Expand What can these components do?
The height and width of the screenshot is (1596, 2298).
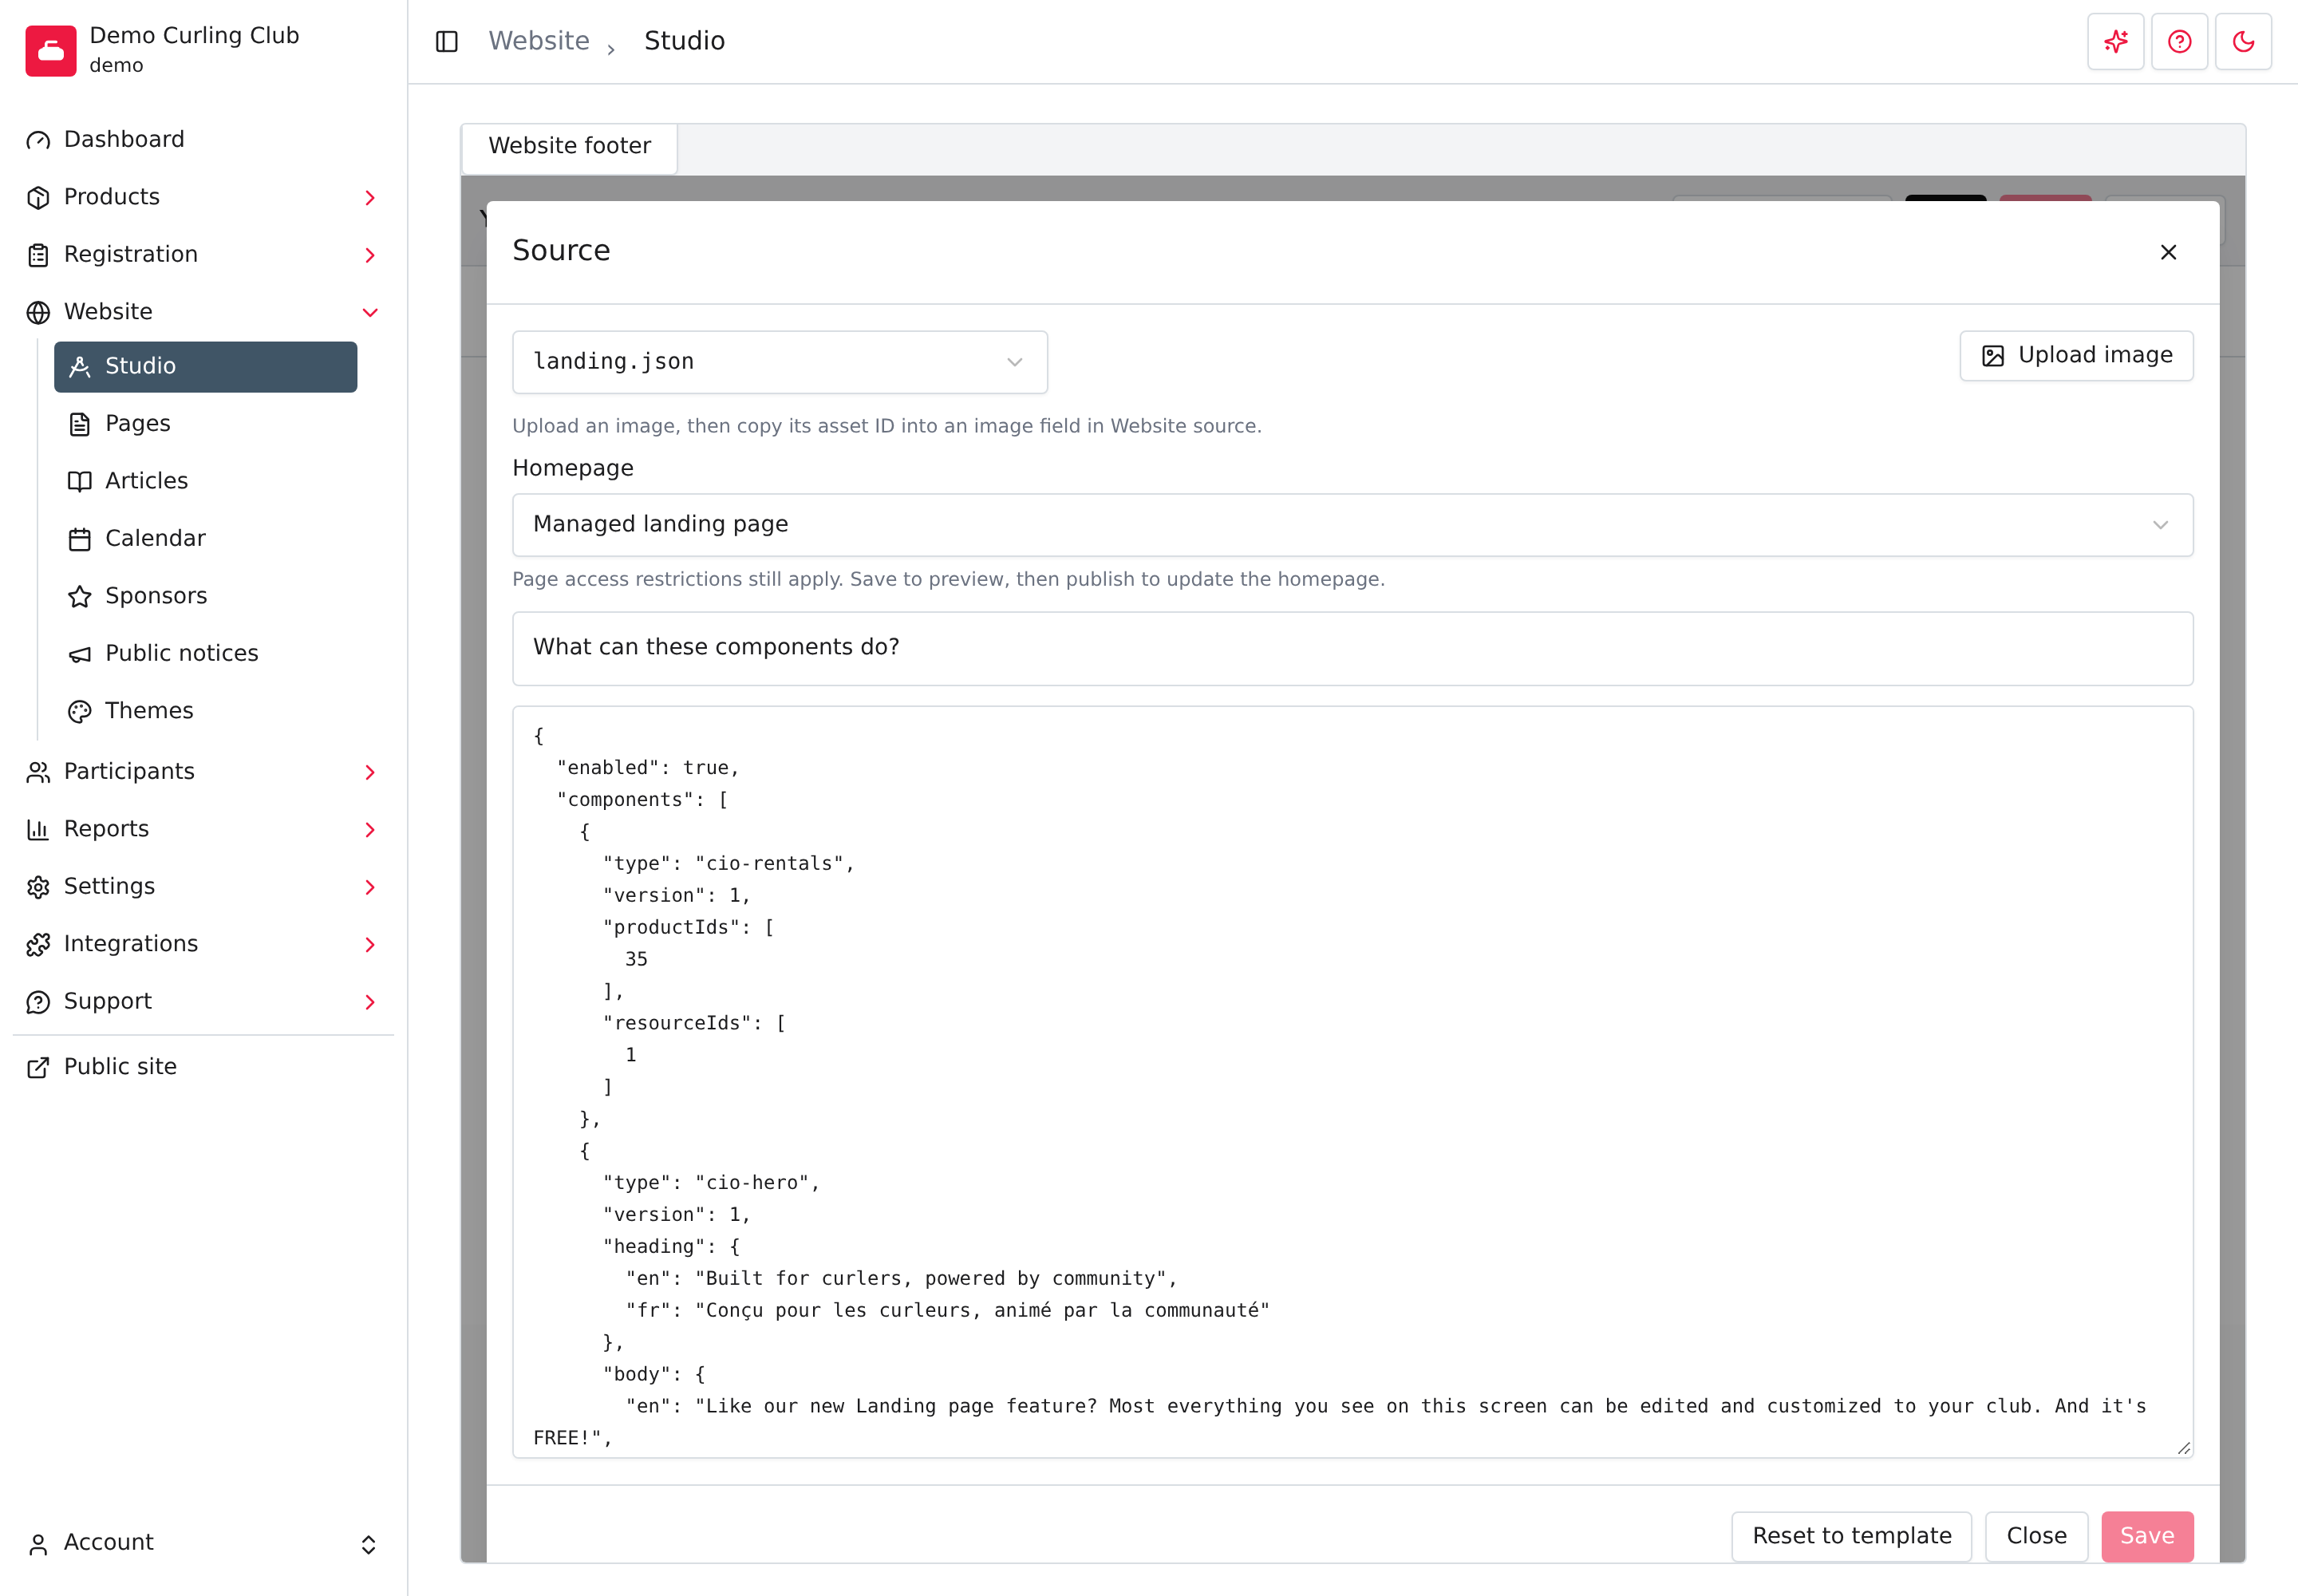coord(1352,648)
